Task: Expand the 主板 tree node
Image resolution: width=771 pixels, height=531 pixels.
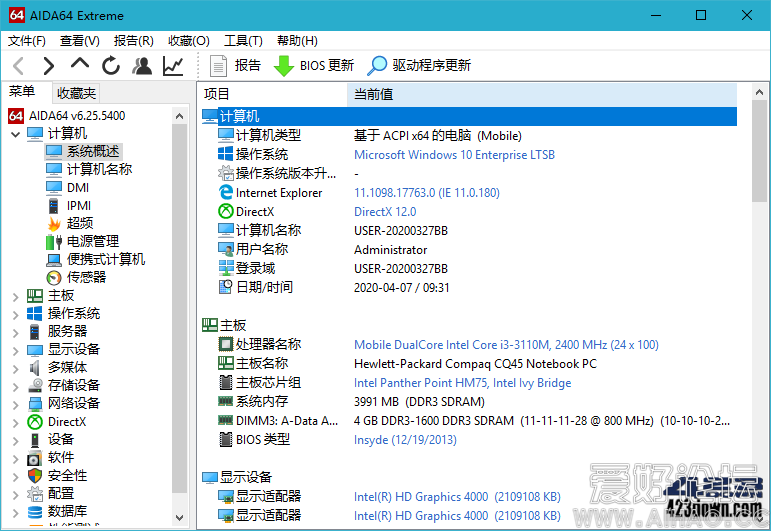Action: pyautogui.click(x=15, y=296)
